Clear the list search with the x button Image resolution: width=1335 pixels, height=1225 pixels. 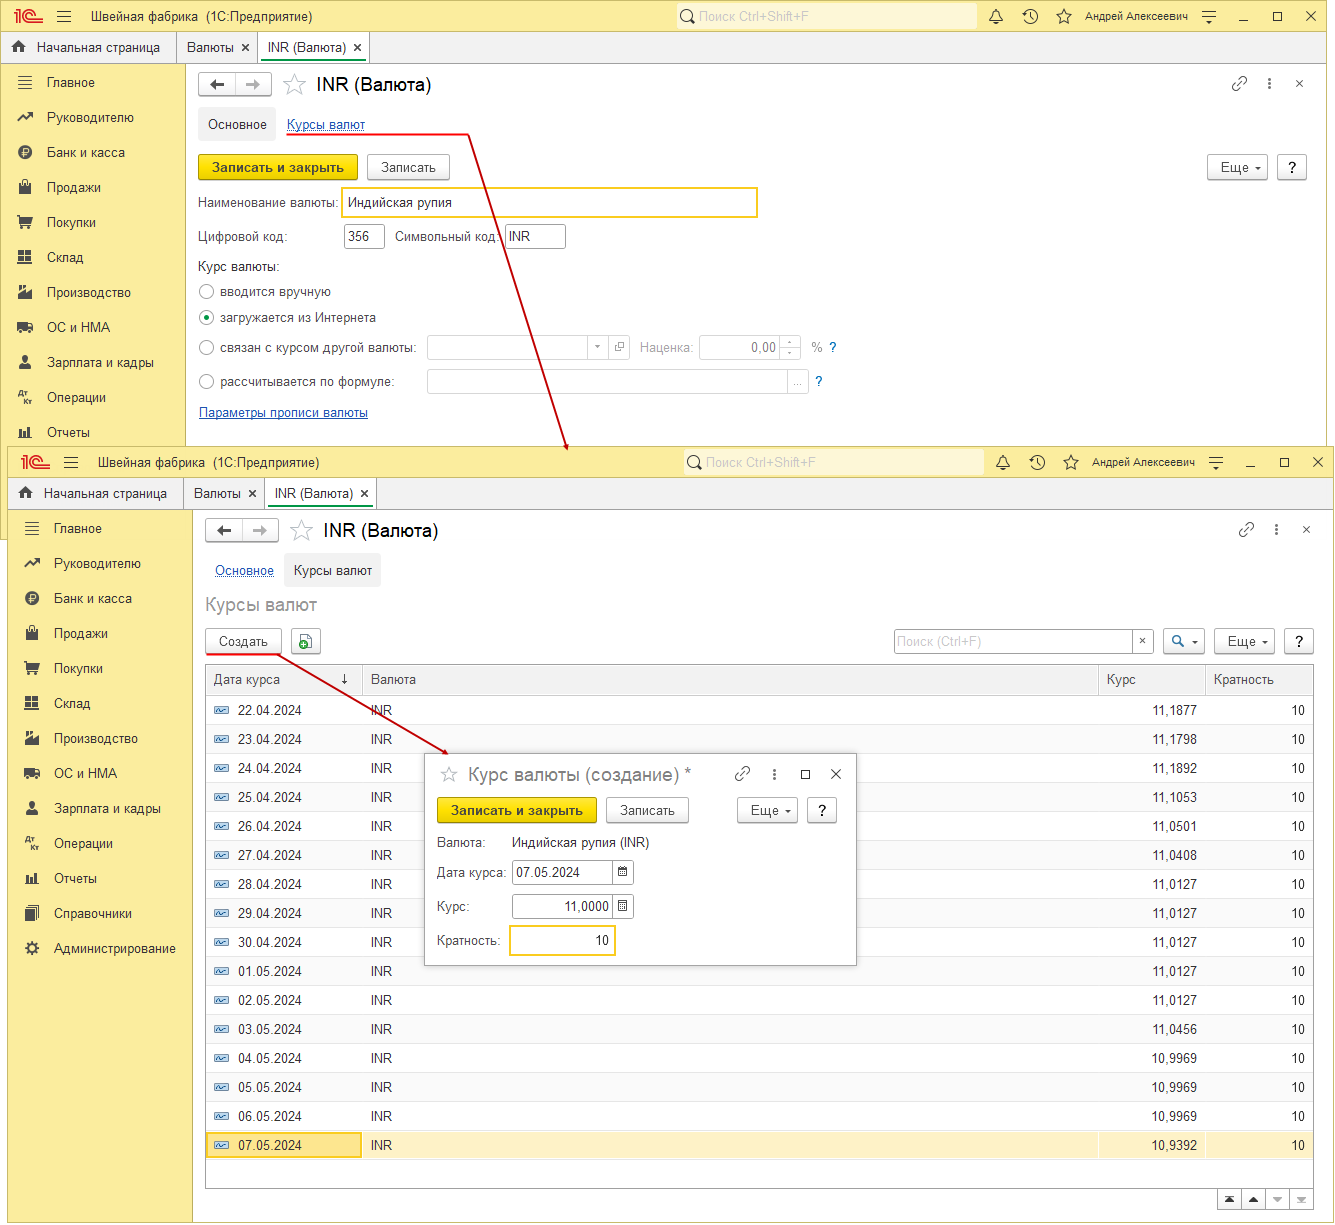pos(1143,641)
